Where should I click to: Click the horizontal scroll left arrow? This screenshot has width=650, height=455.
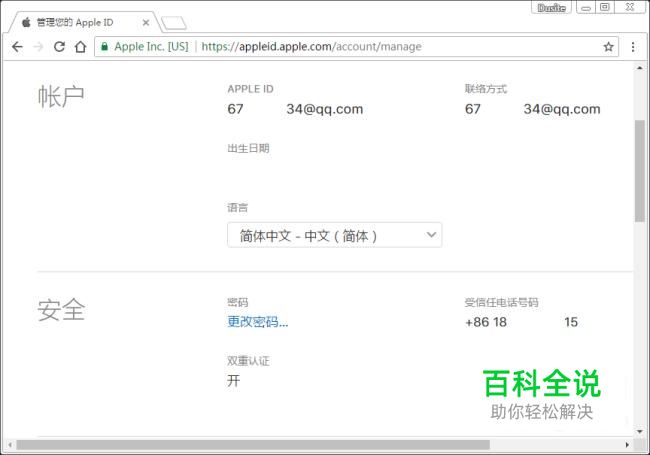tap(10, 445)
